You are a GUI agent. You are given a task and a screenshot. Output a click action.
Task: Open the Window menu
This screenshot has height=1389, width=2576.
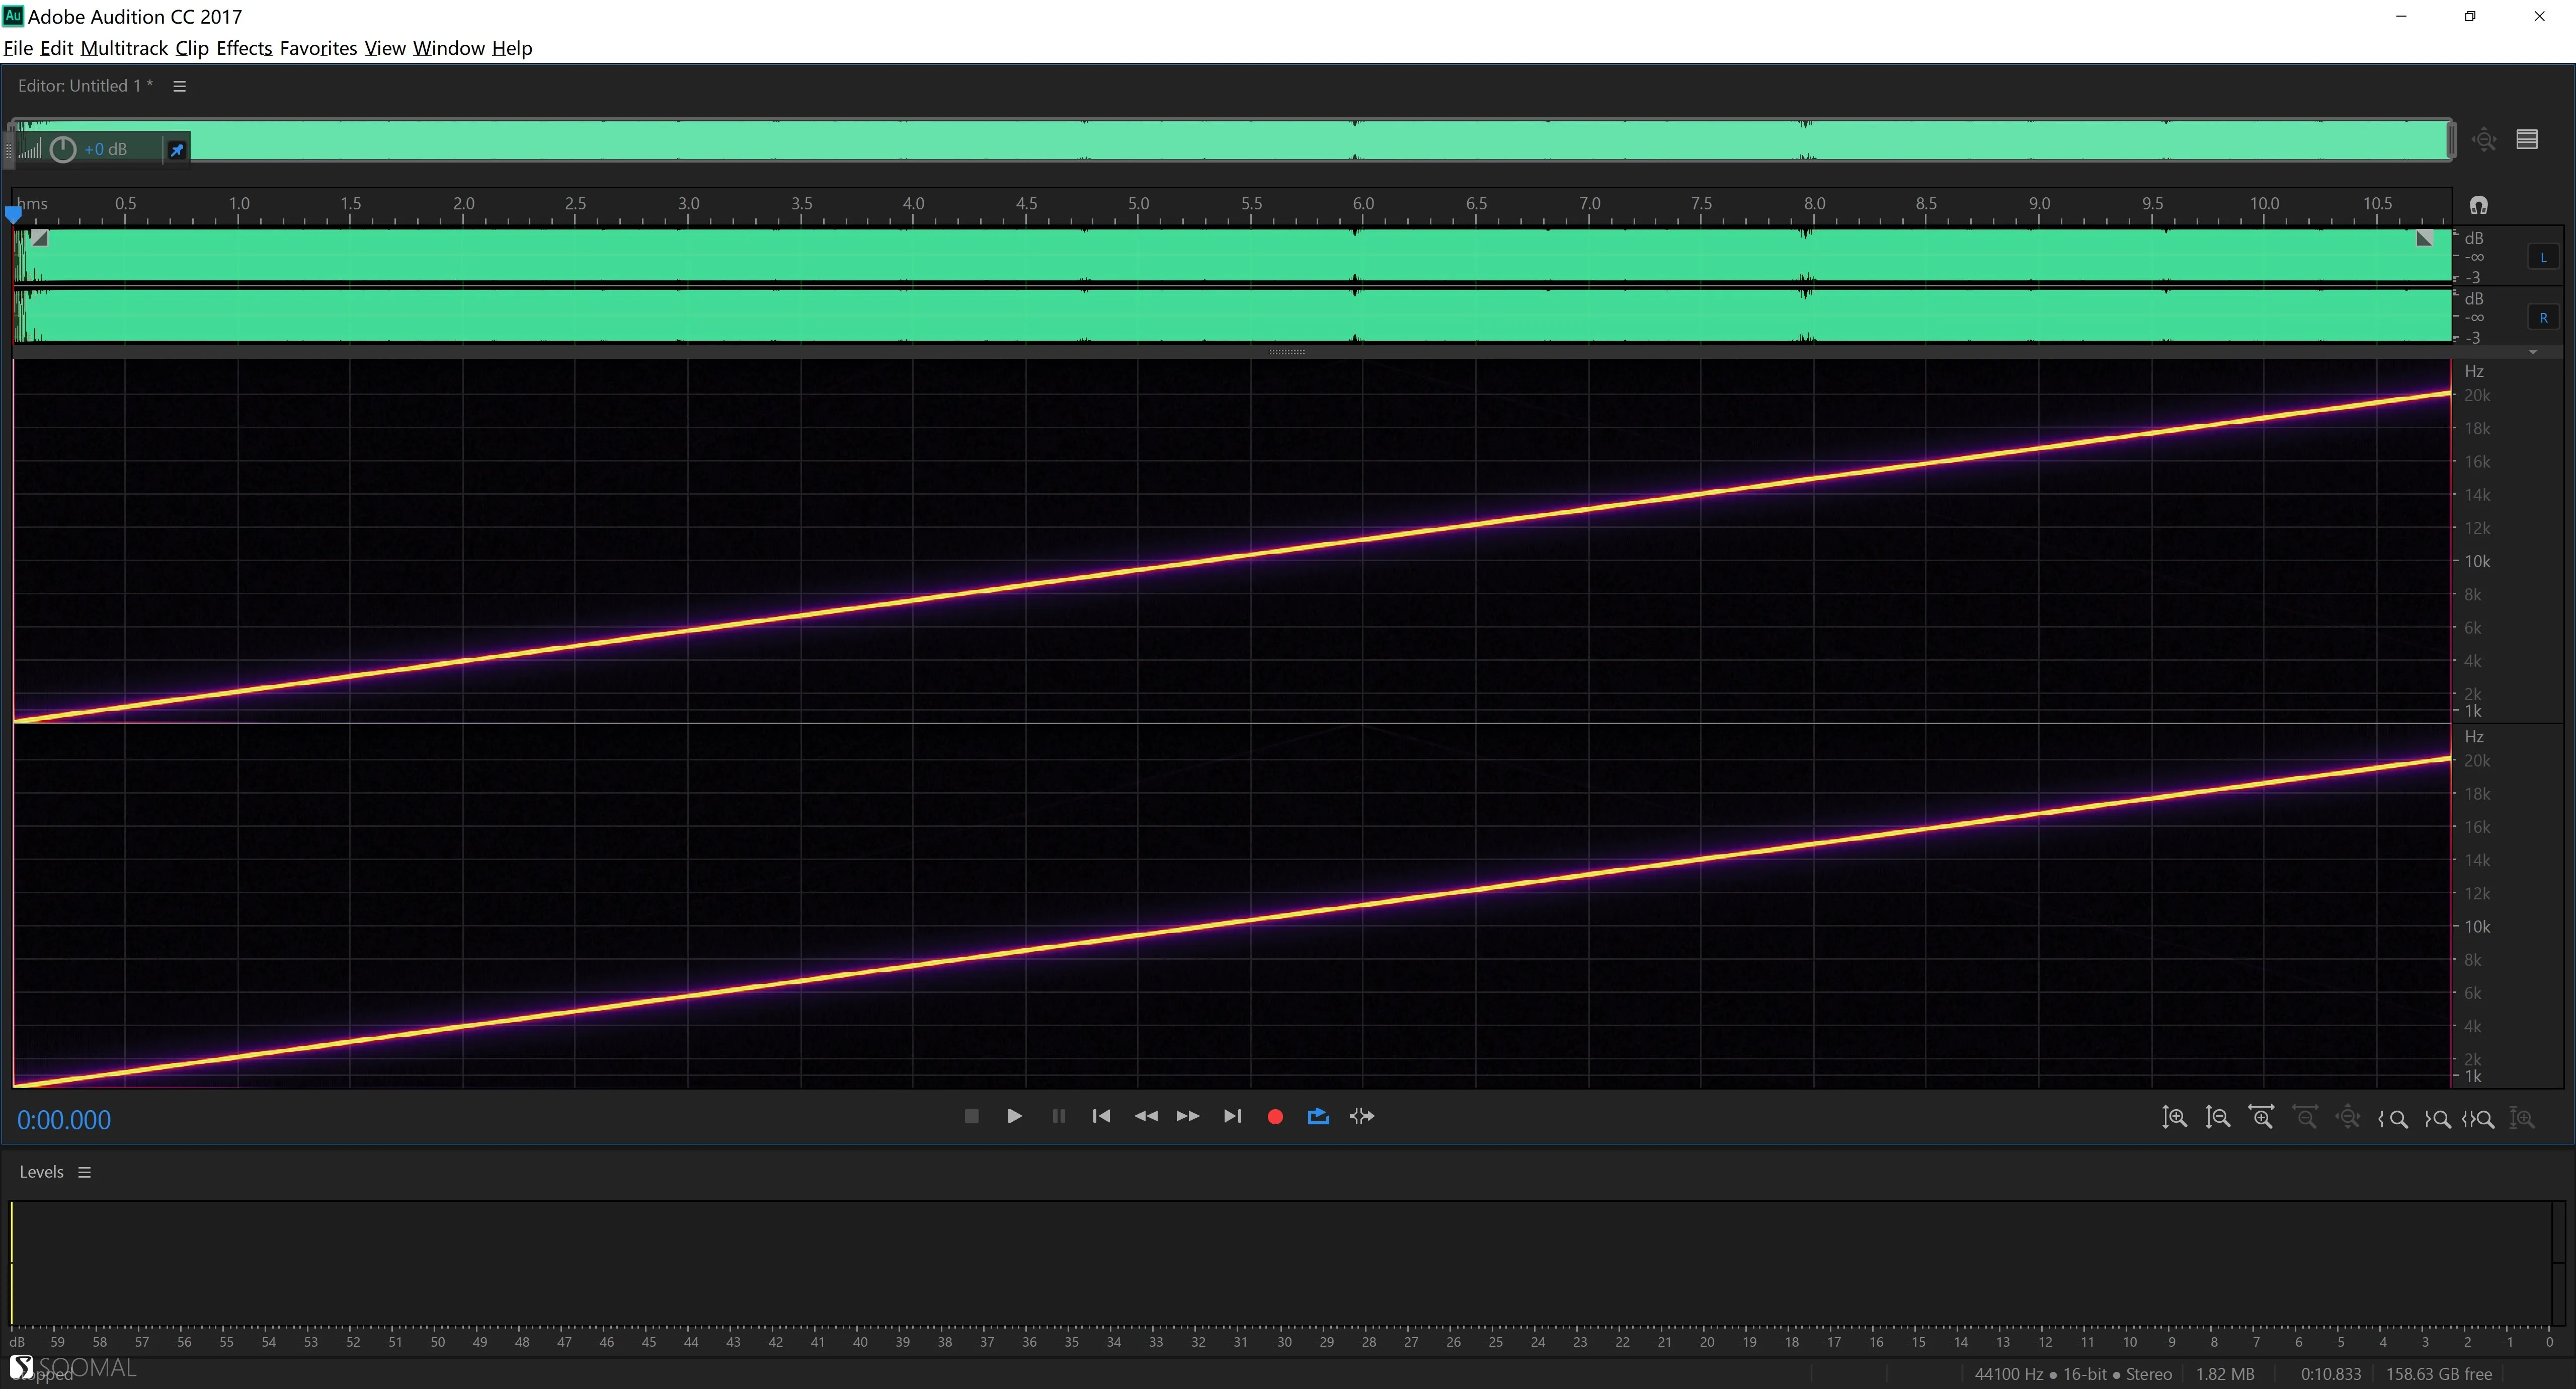[448, 48]
